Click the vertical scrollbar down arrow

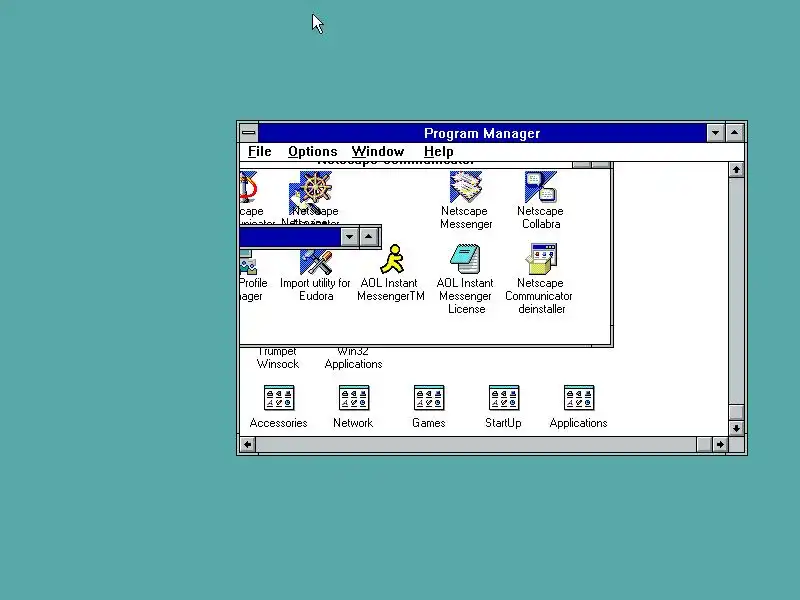pos(736,428)
